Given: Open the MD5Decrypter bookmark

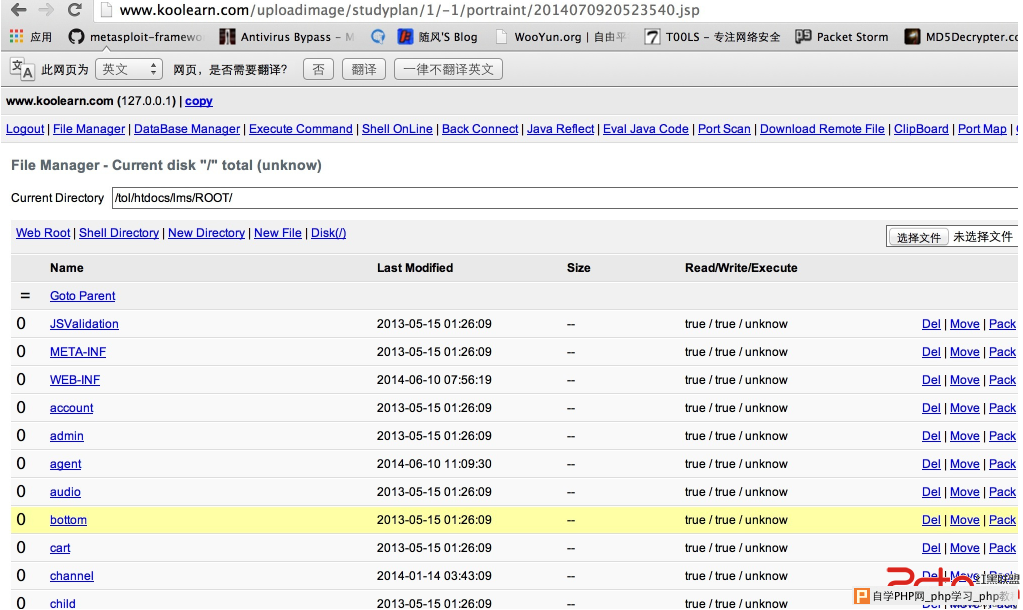Looking at the screenshot, I should point(961,37).
